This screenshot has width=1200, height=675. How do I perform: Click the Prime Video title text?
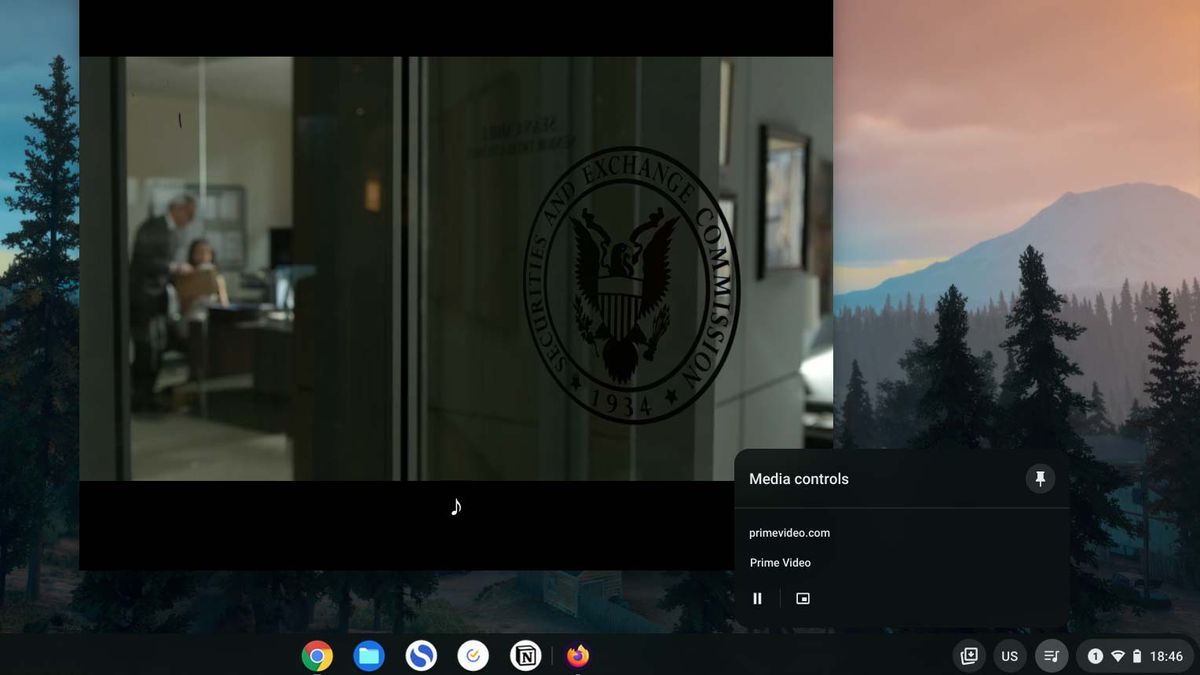click(x=780, y=562)
